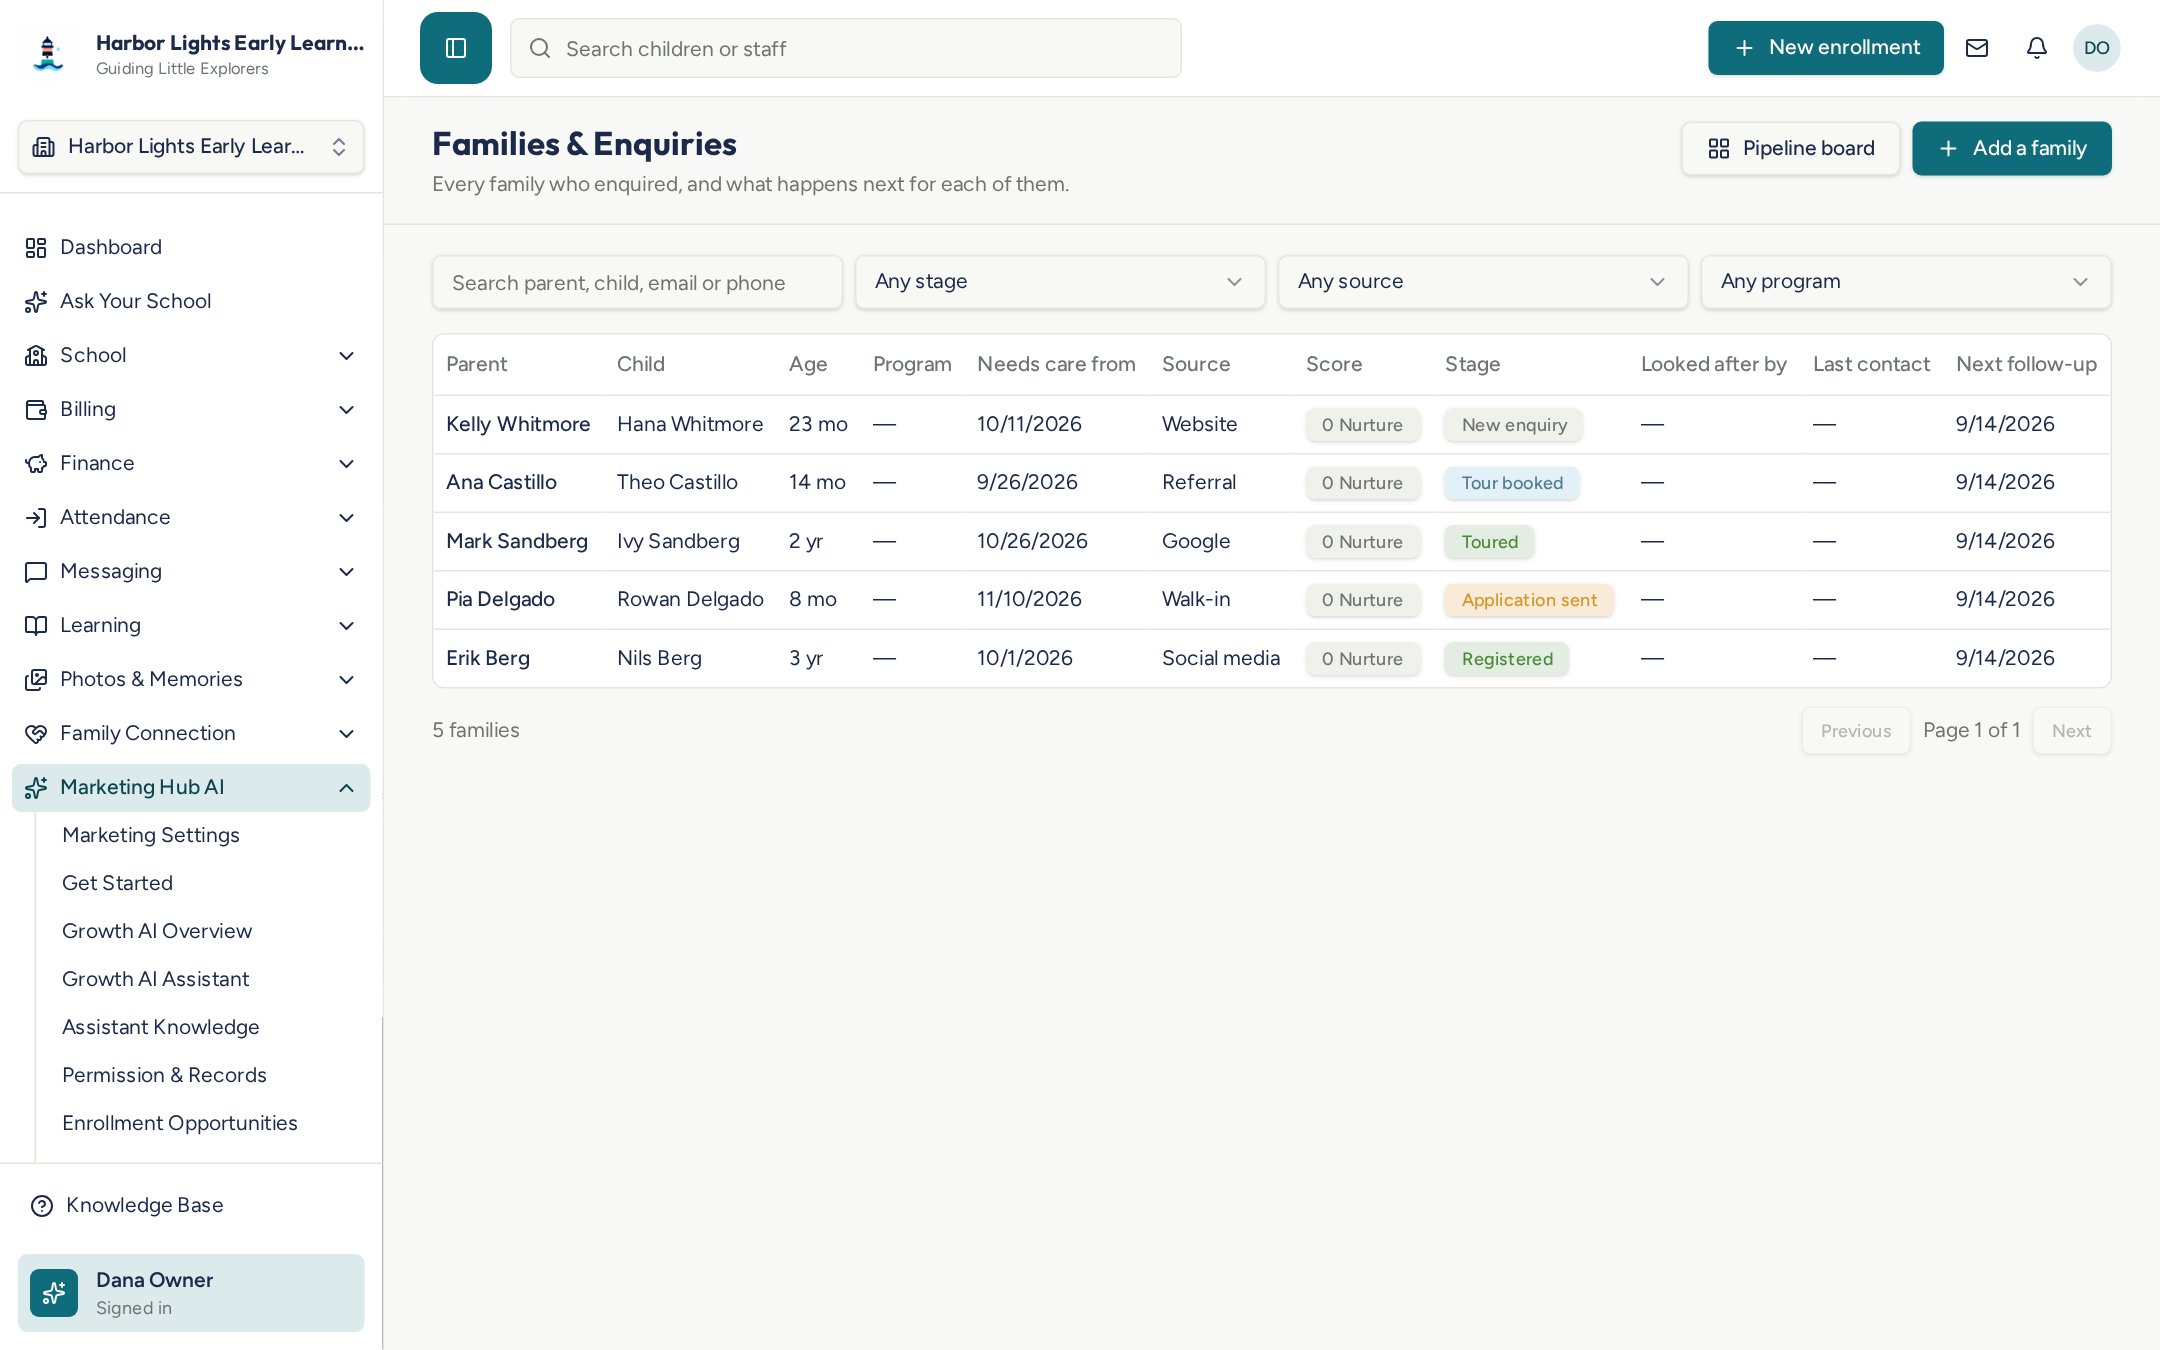2160x1350 pixels.
Task: Click the Harbor Lights lighthouse logo
Action: point(48,54)
